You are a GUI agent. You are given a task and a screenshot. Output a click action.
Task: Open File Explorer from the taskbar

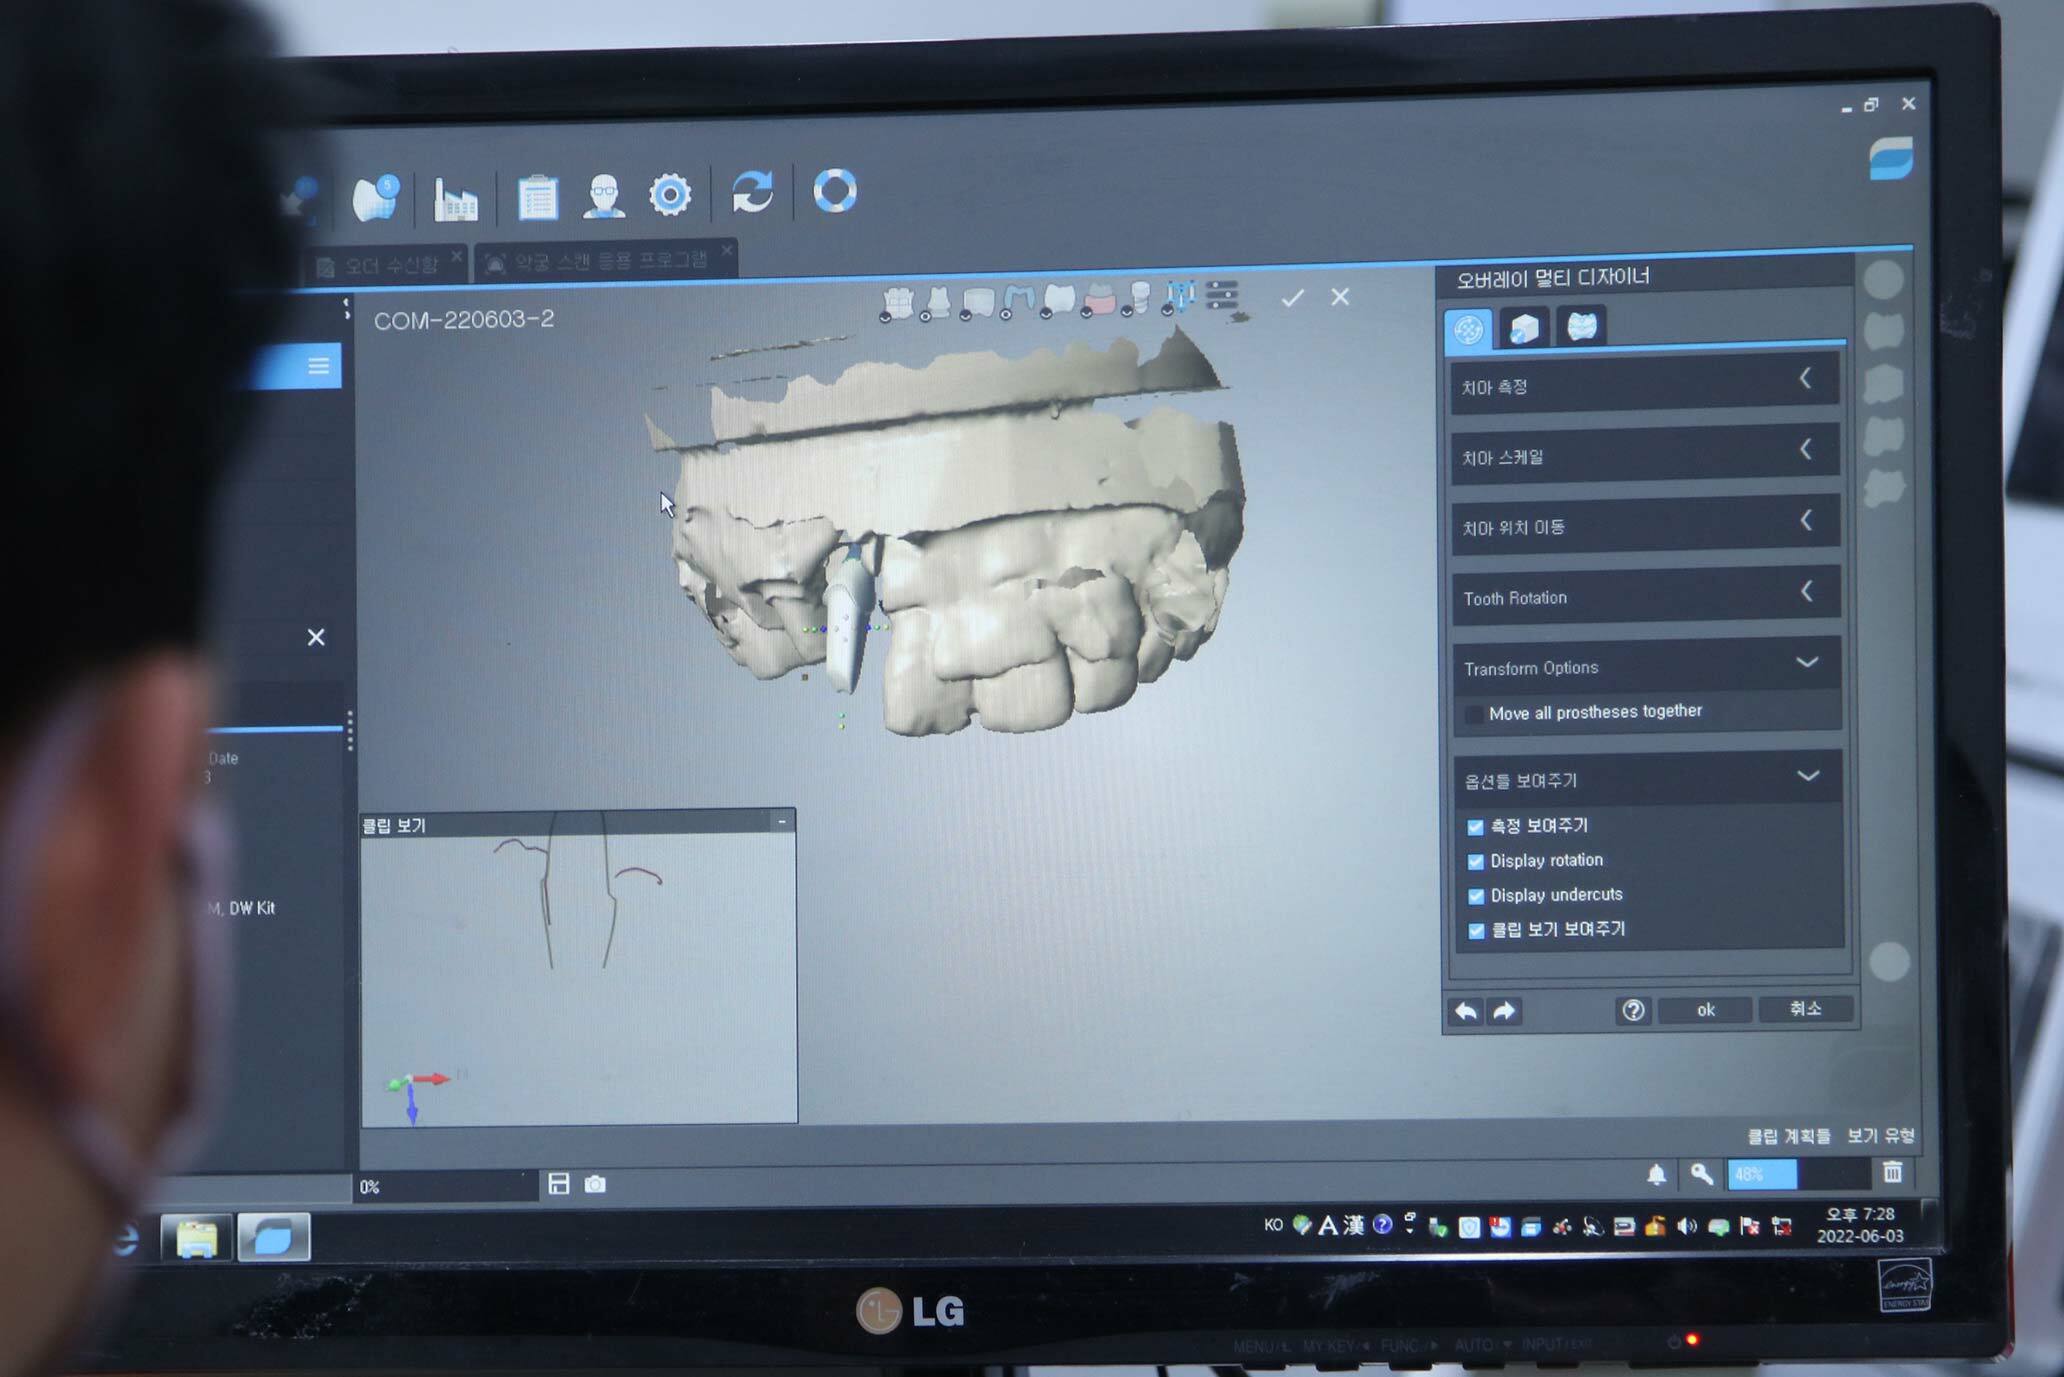(x=196, y=1239)
